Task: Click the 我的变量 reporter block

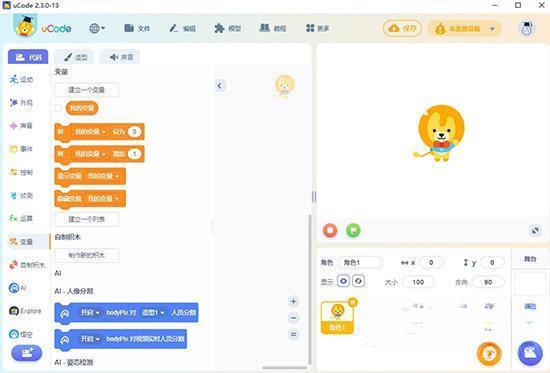Action: click(82, 108)
